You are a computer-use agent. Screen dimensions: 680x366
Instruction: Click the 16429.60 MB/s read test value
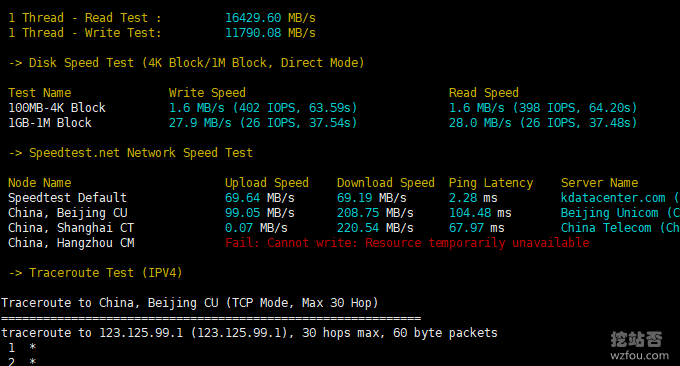(x=270, y=18)
